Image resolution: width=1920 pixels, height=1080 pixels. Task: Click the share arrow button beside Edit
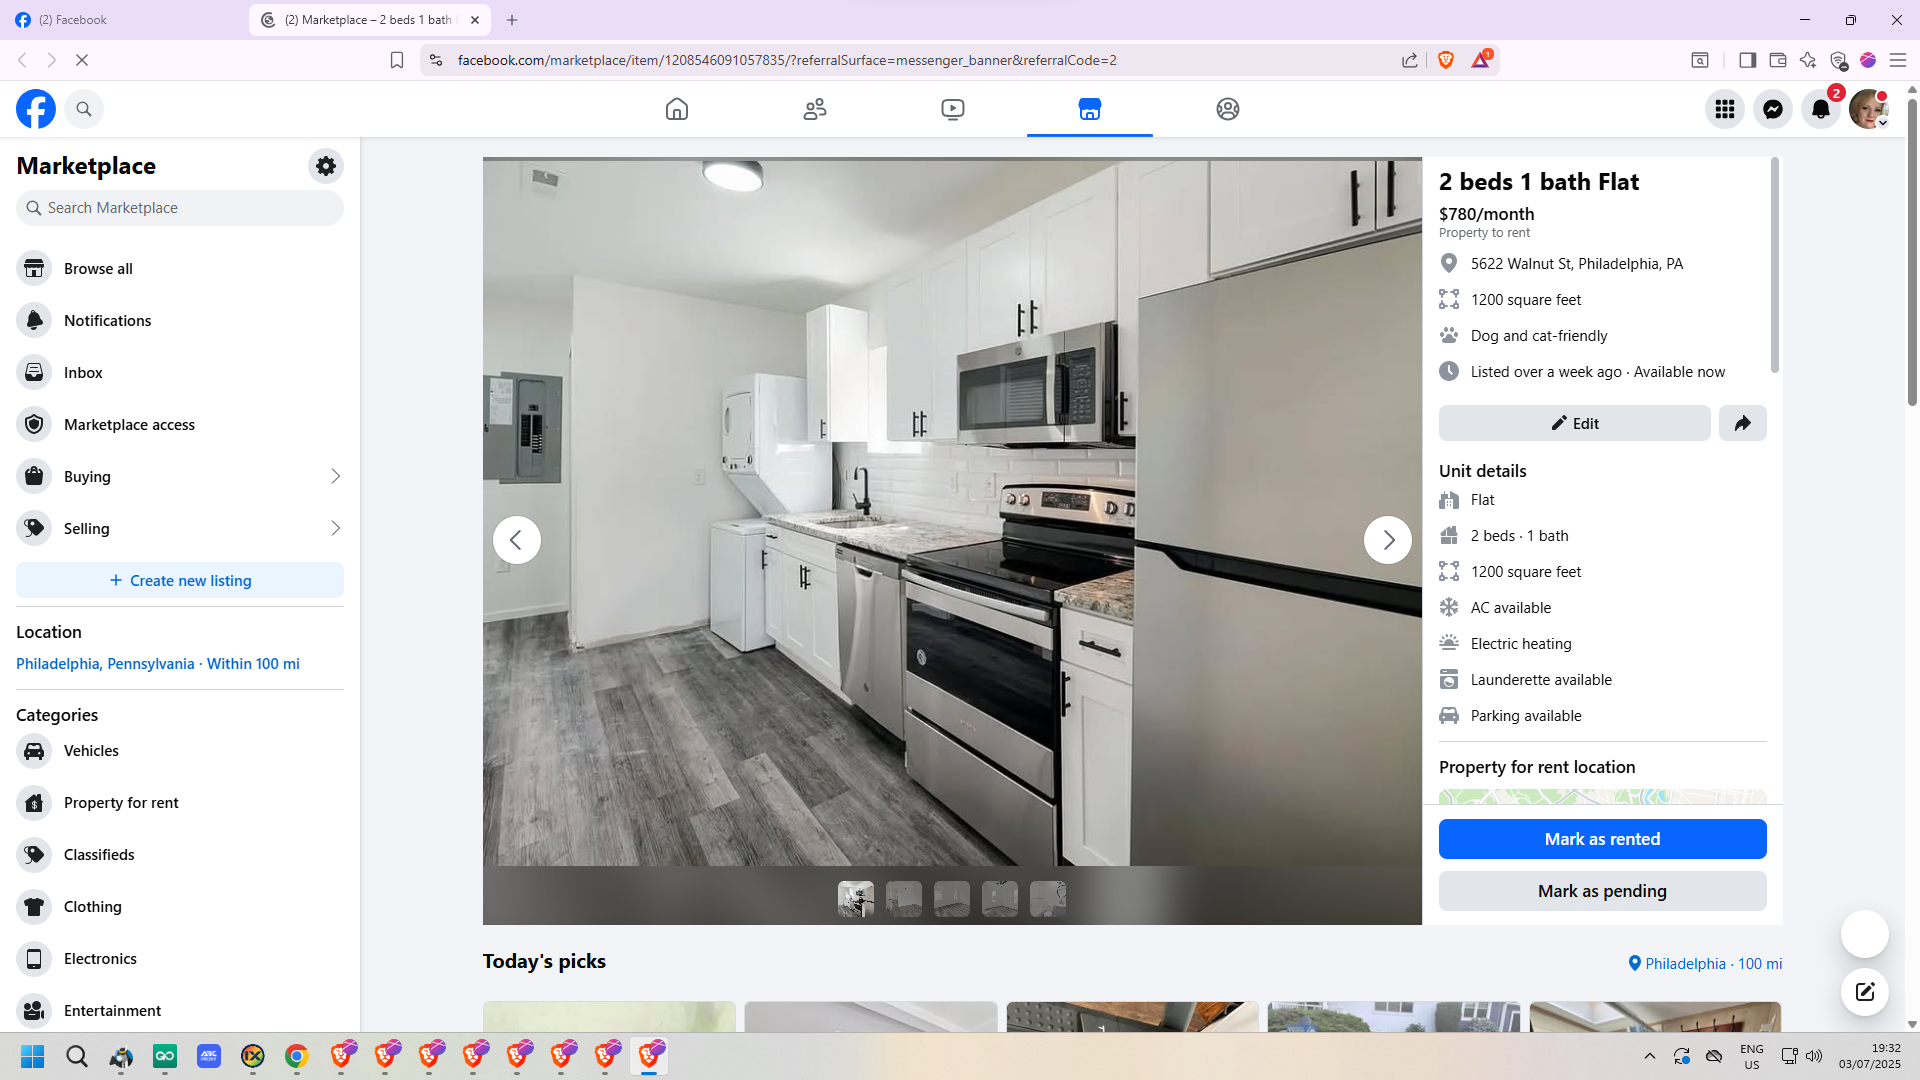(1742, 423)
